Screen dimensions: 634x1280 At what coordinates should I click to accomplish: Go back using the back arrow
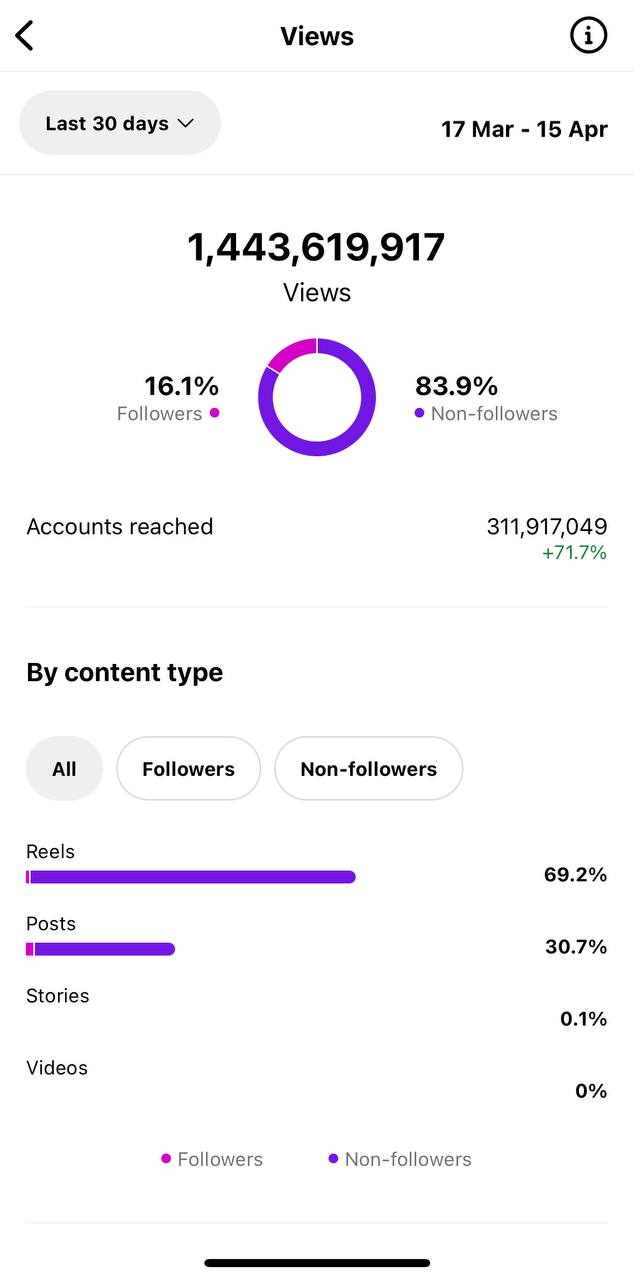25,37
